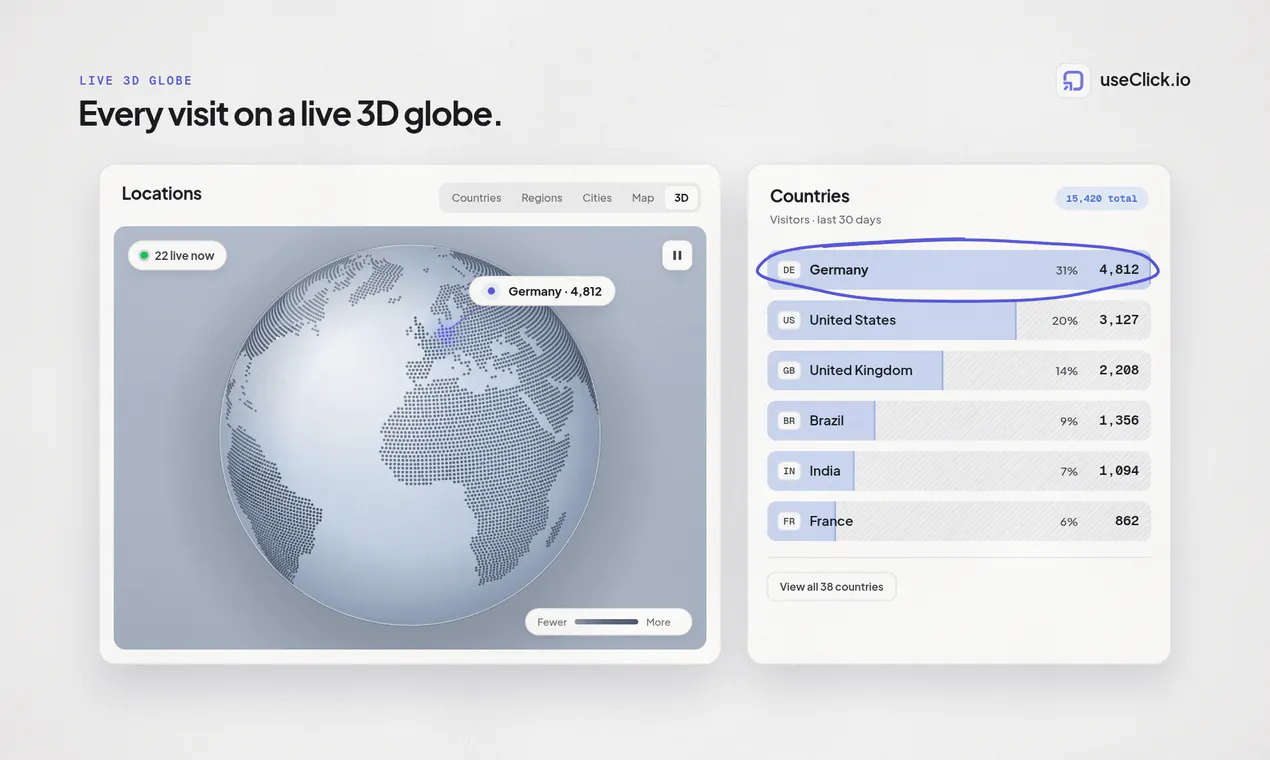Switch to the Regions tab
The image size is (1270, 760).
pos(541,198)
